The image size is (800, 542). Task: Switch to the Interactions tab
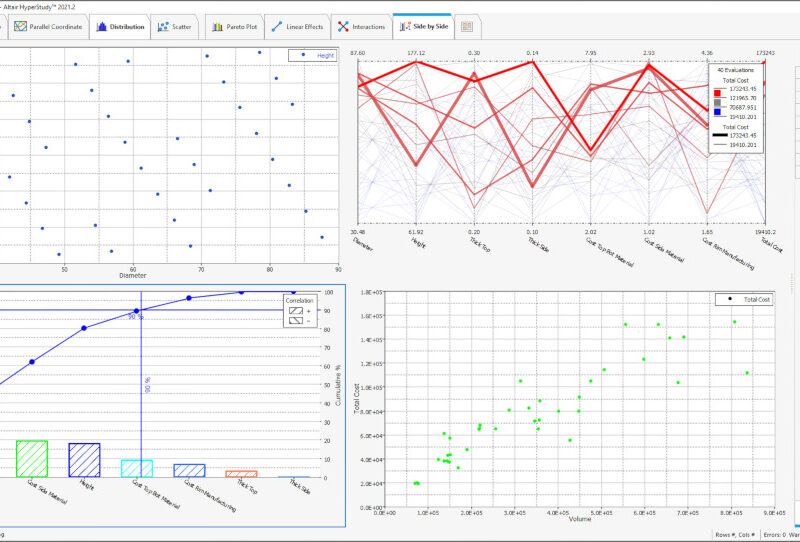pyautogui.click(x=362, y=27)
